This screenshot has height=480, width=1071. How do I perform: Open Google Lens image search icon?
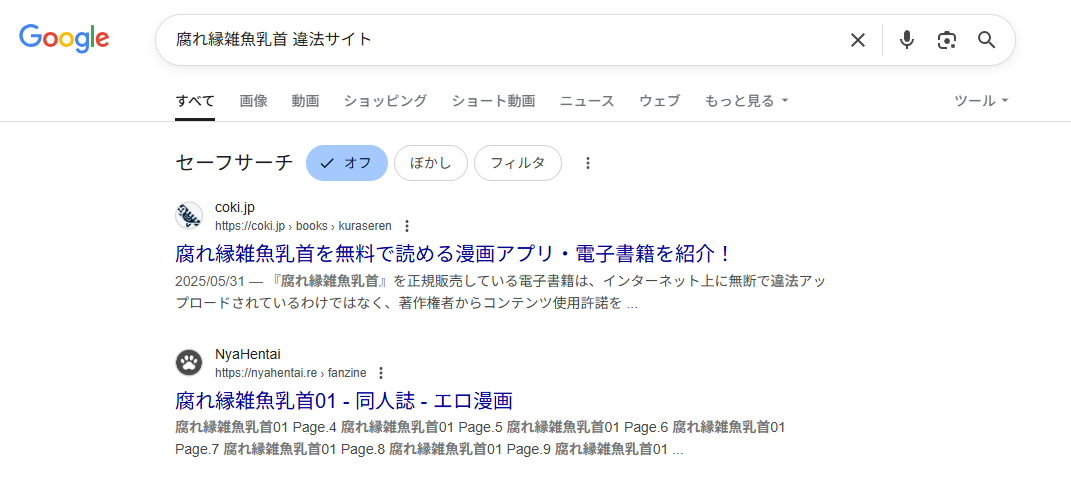(946, 40)
